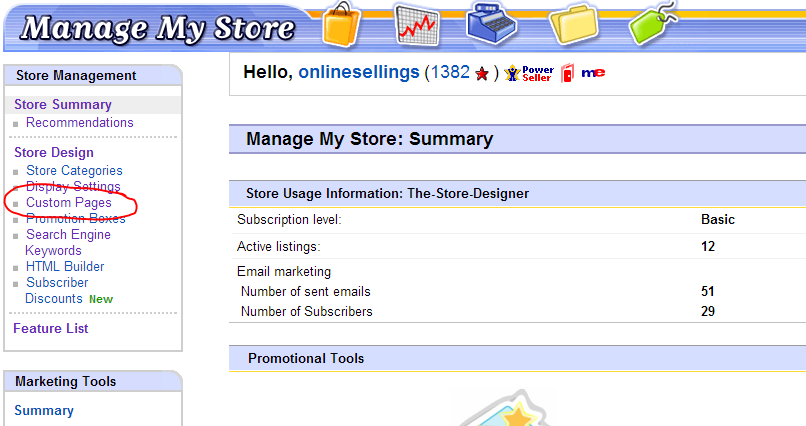Click 'Number of Subscribers' label
806x426 pixels.
click(307, 311)
